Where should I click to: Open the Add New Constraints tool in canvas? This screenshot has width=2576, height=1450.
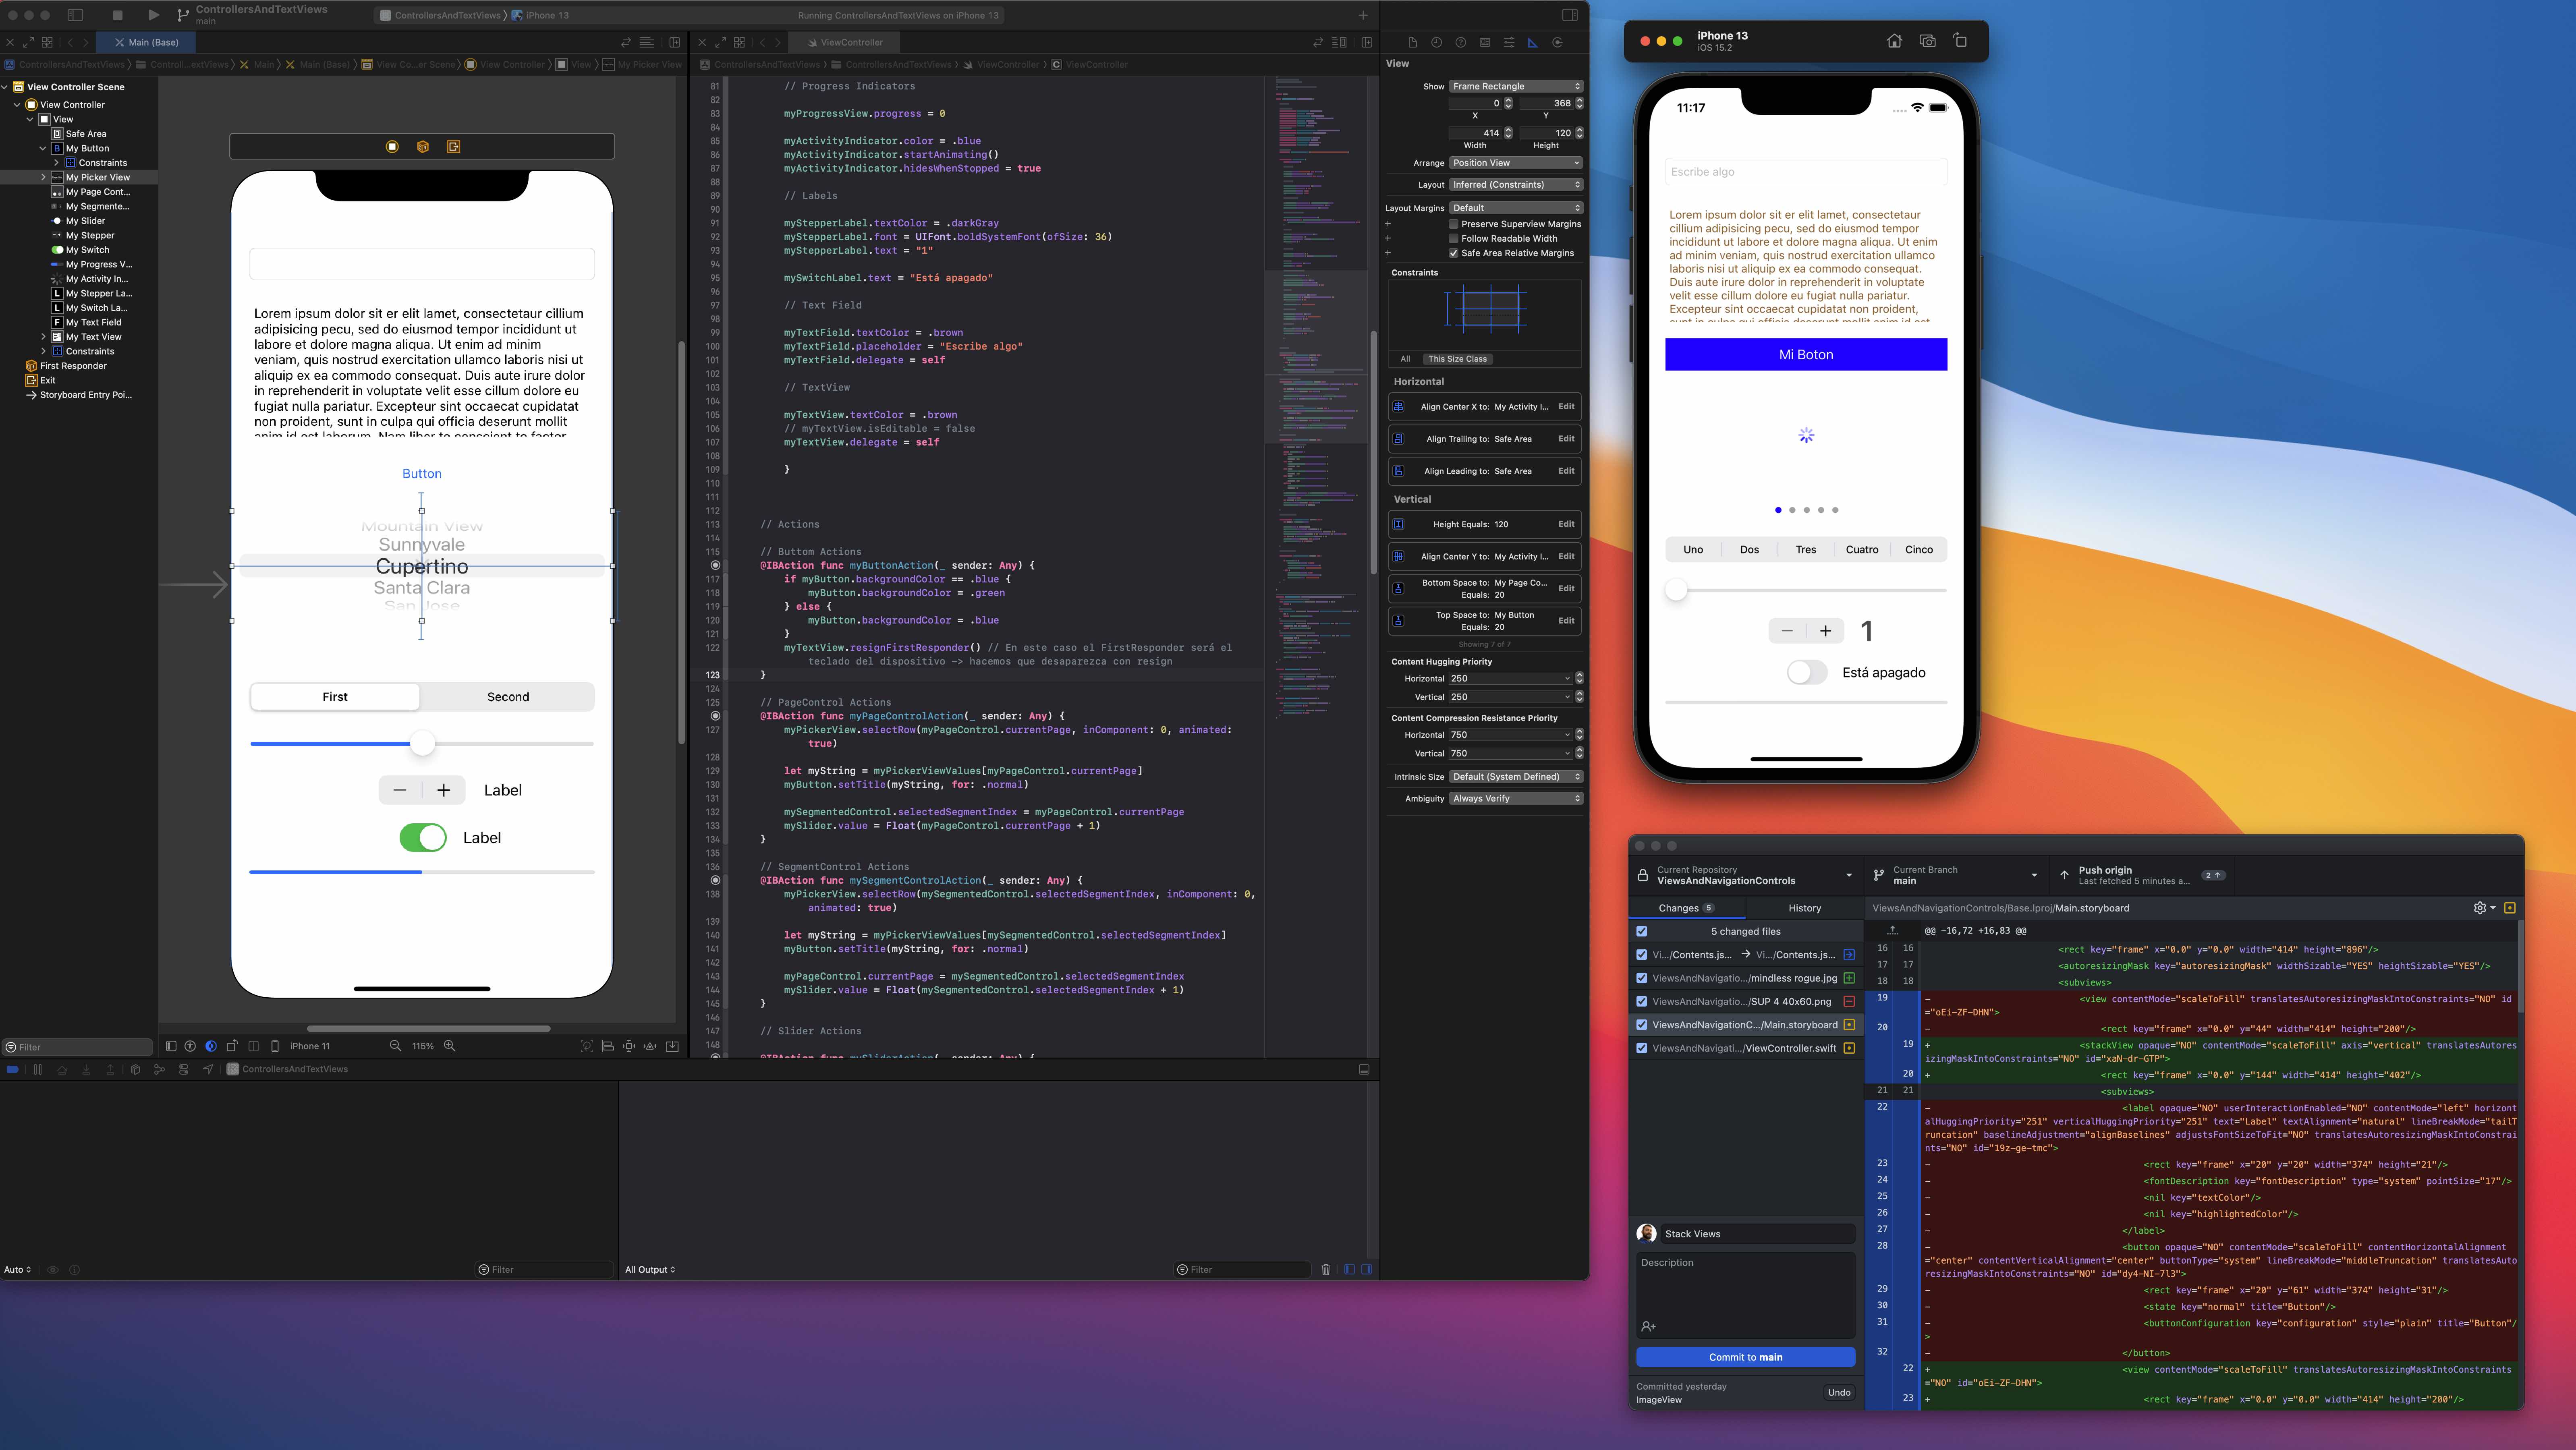[628, 1046]
